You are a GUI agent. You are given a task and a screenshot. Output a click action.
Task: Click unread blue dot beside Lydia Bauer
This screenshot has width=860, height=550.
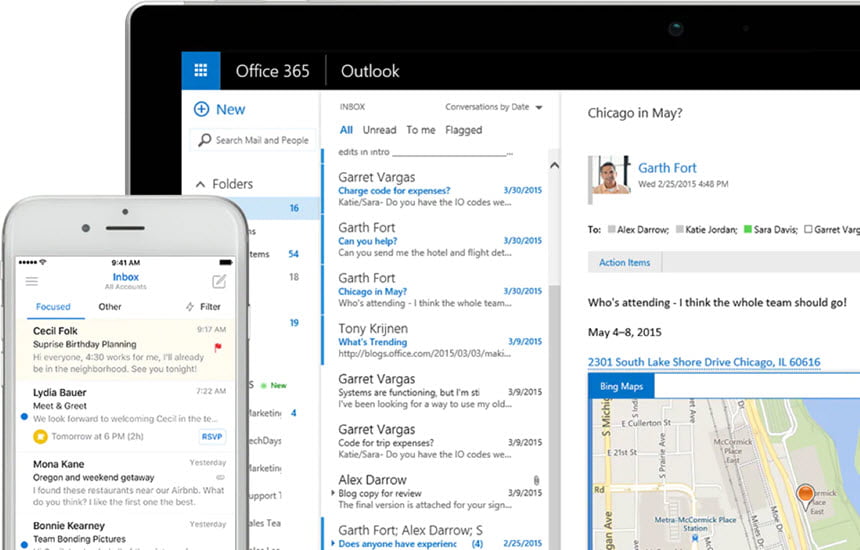coord(24,417)
